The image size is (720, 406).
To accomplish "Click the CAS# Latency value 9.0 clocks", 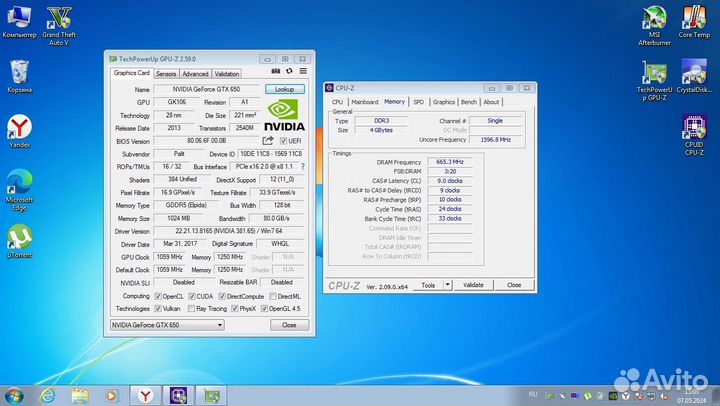I will tap(450, 181).
